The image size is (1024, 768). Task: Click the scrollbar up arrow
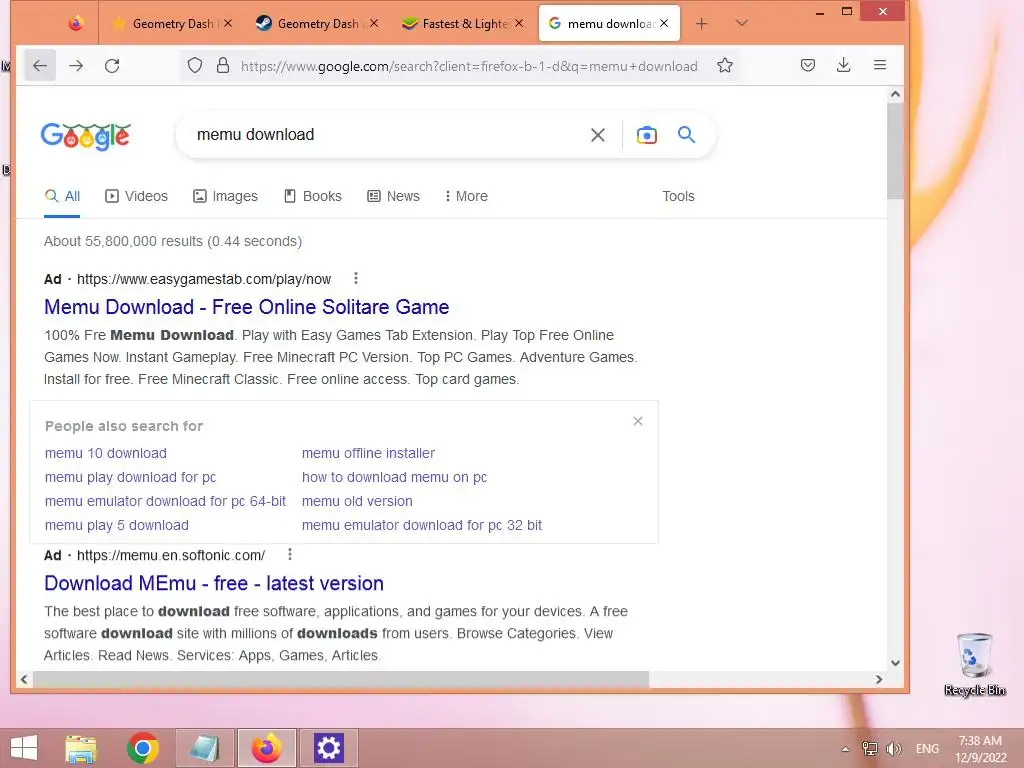point(895,94)
